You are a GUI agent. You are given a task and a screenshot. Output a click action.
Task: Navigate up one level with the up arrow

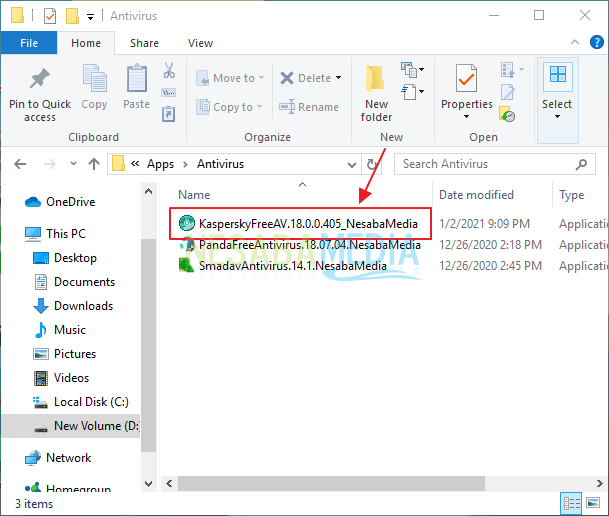tap(94, 164)
